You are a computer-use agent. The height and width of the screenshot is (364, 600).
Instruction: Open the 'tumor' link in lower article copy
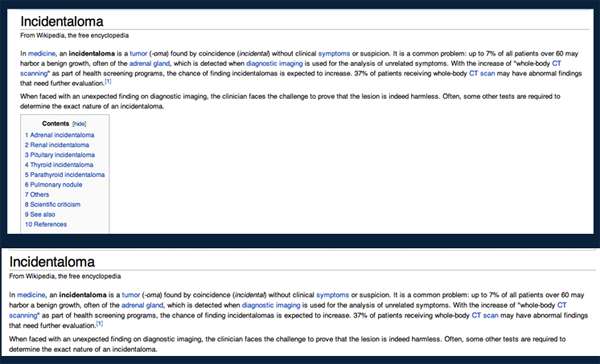131,295
